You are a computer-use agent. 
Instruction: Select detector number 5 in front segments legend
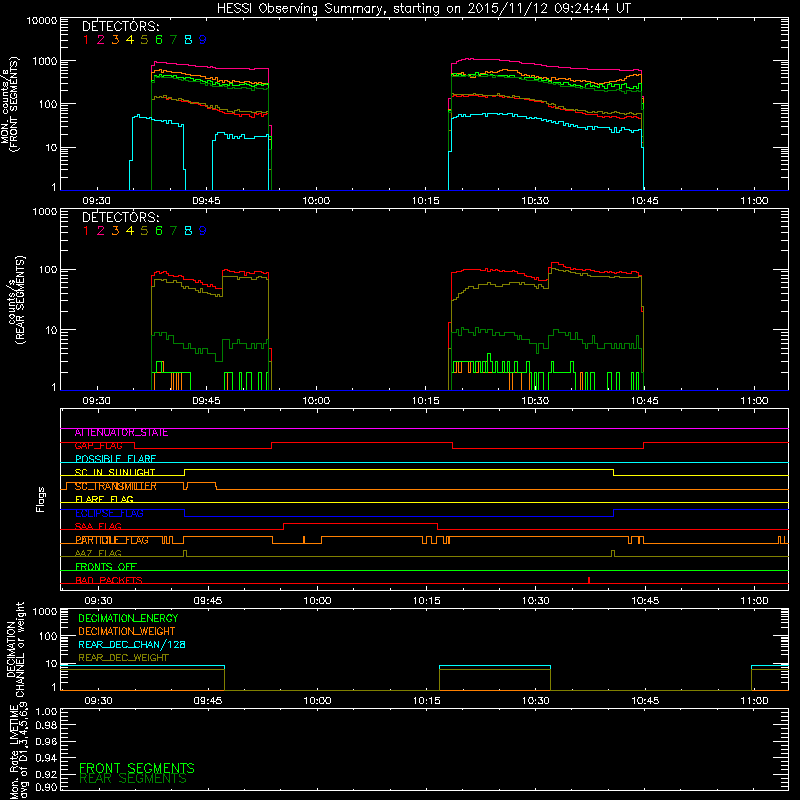point(144,40)
